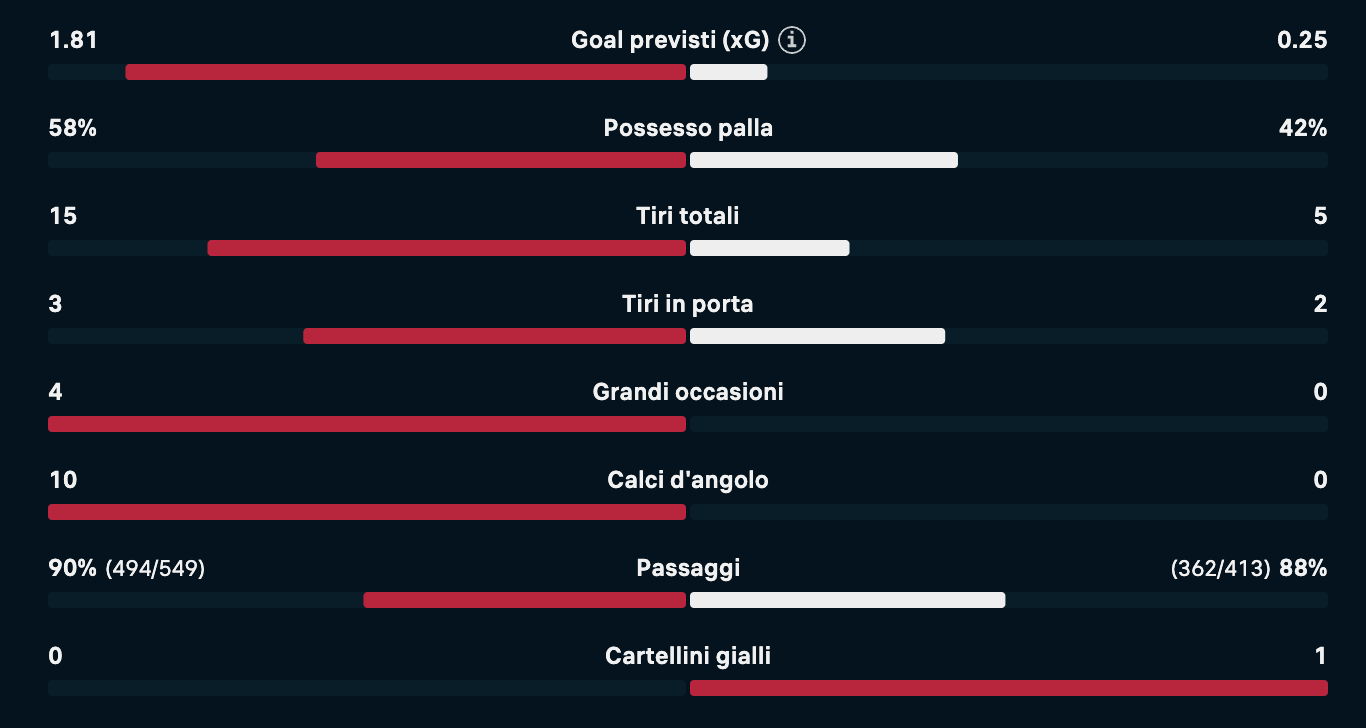1366x728 pixels.
Task: Select the Tiri in porta label
Action: pos(688,304)
